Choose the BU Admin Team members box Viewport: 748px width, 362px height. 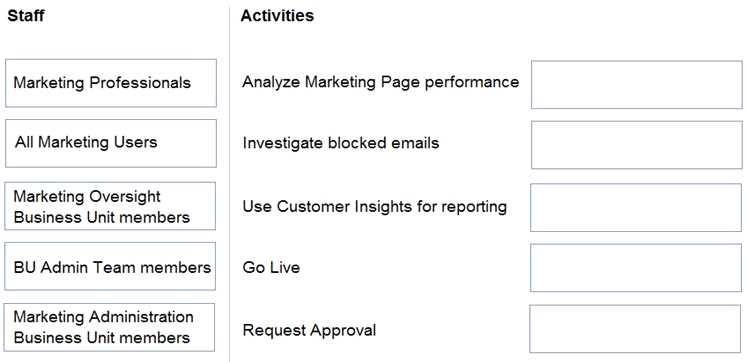[110, 266]
